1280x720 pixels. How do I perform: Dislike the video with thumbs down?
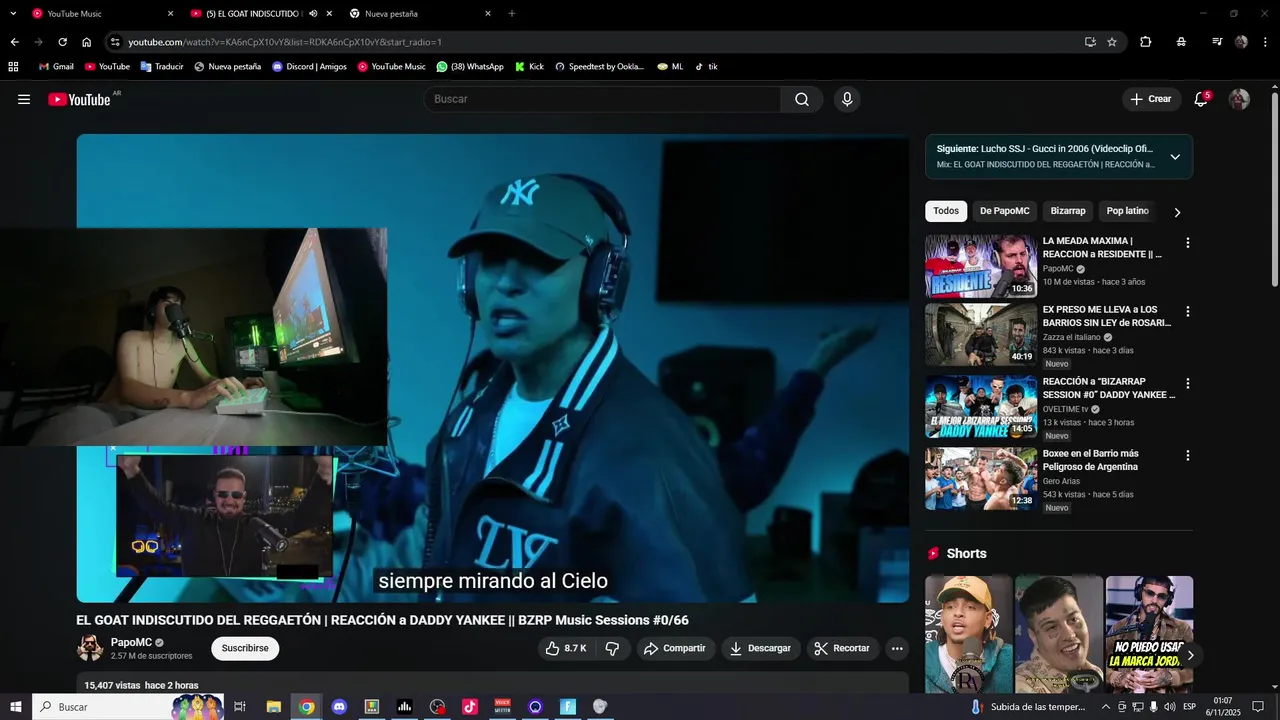(x=612, y=648)
